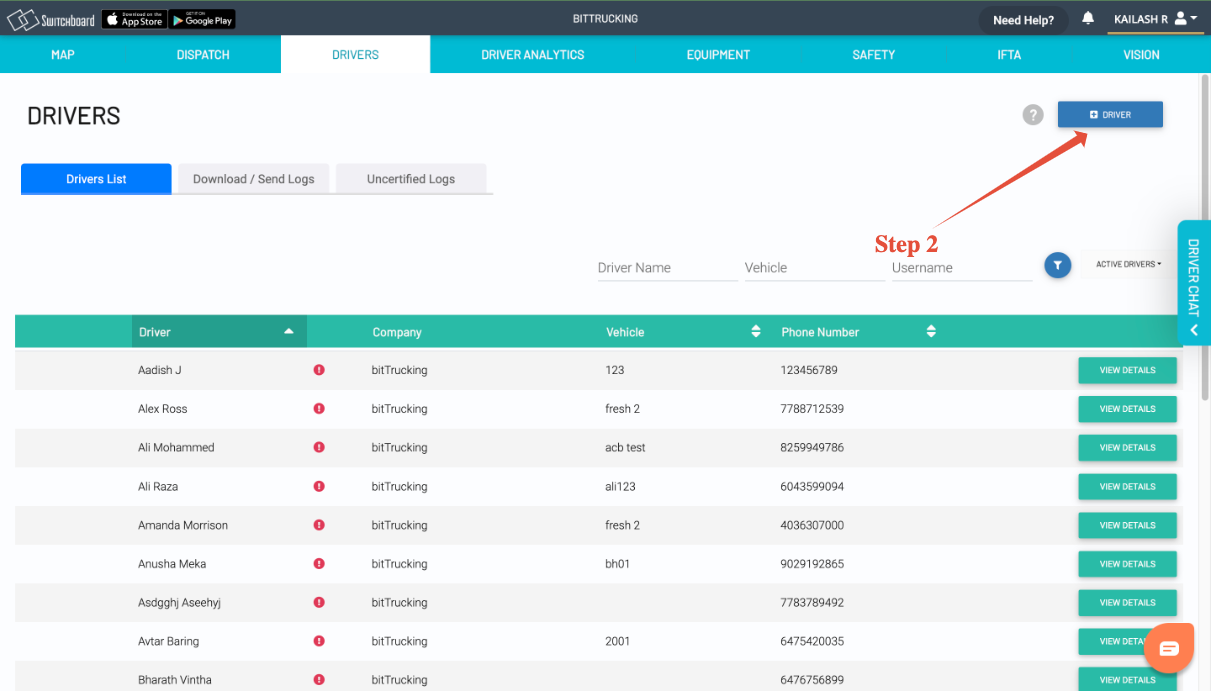Click the warning icon beside Avtar Baring
Image resolution: width=1211 pixels, height=691 pixels.
click(x=318, y=641)
